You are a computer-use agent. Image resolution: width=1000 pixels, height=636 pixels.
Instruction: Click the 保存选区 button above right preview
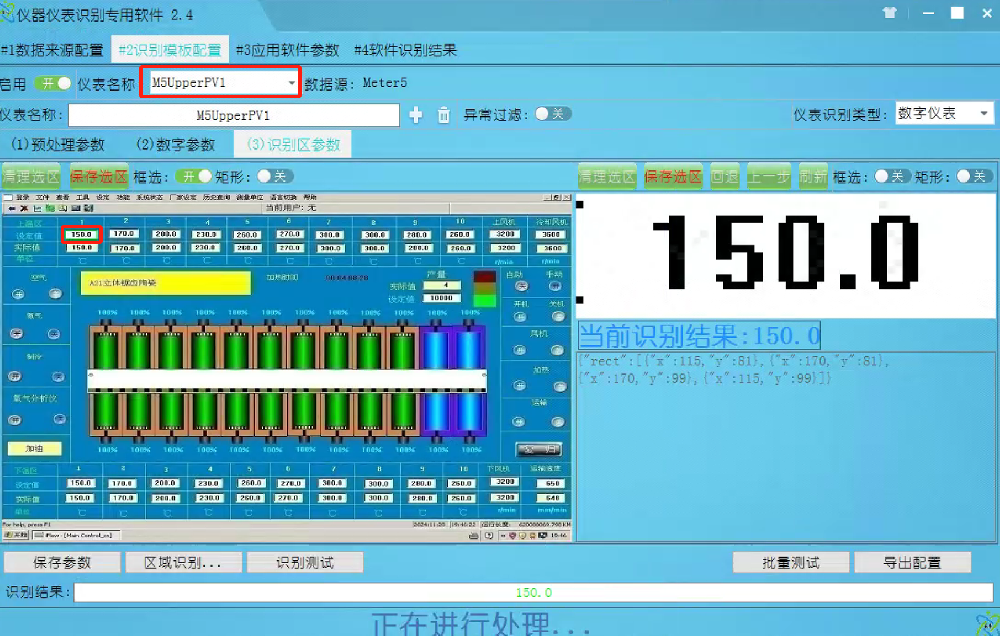(671, 175)
